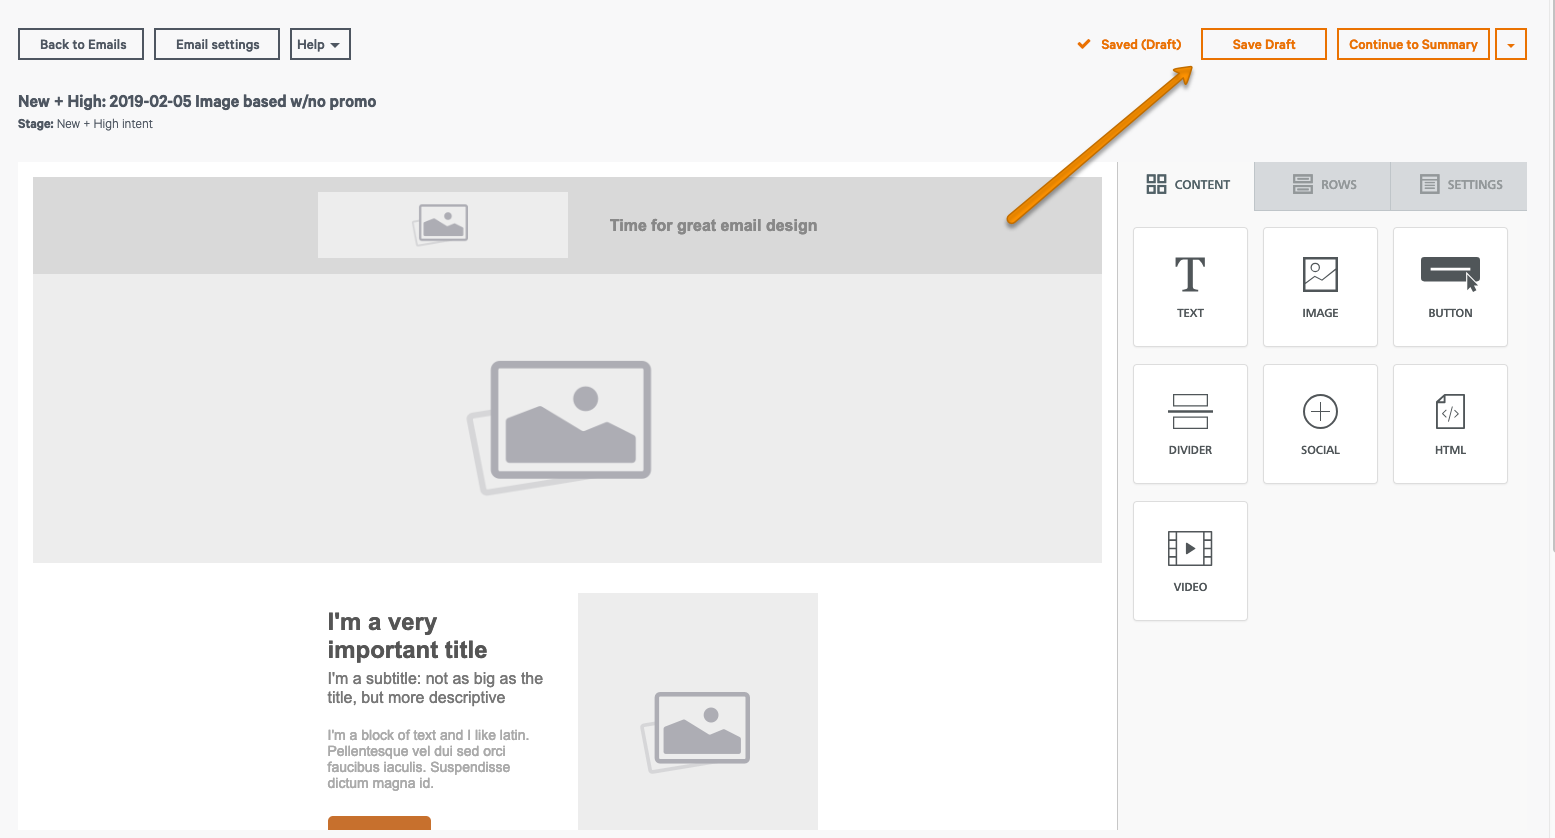The width and height of the screenshot is (1555, 838).
Task: Click the Save Draft button
Action: coord(1264,44)
